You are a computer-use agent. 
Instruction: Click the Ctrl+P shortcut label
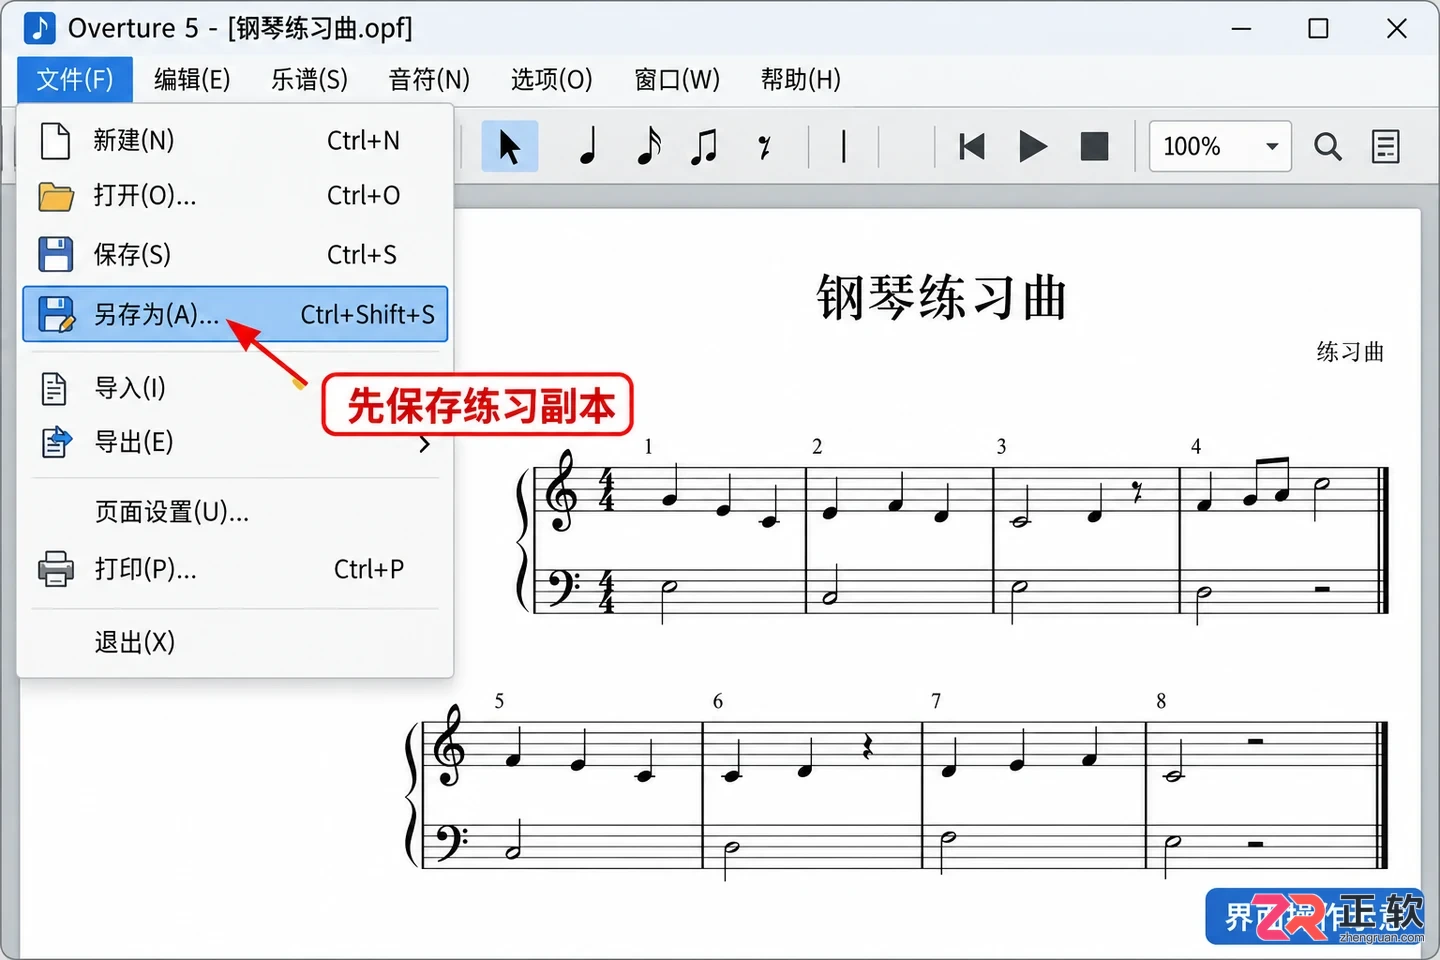[369, 569]
